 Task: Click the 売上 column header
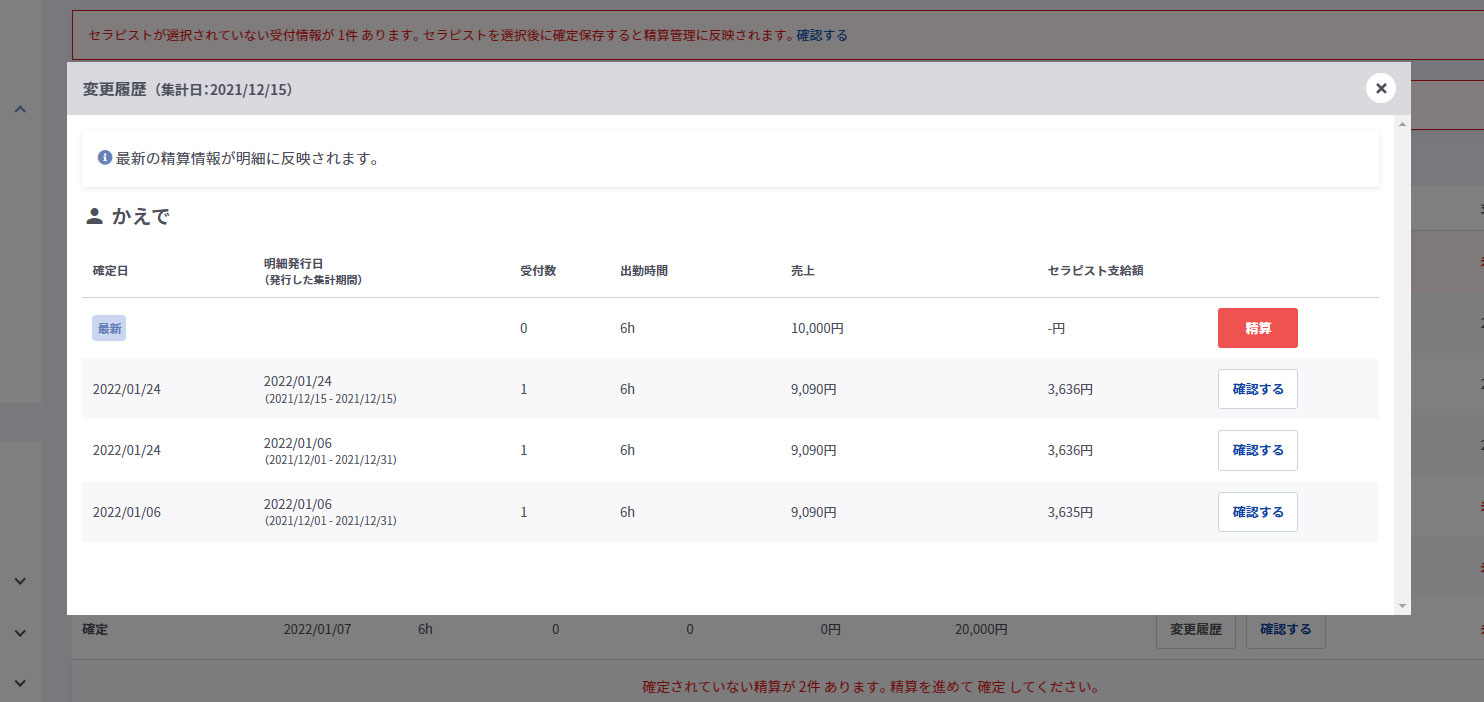pyautogui.click(x=802, y=271)
